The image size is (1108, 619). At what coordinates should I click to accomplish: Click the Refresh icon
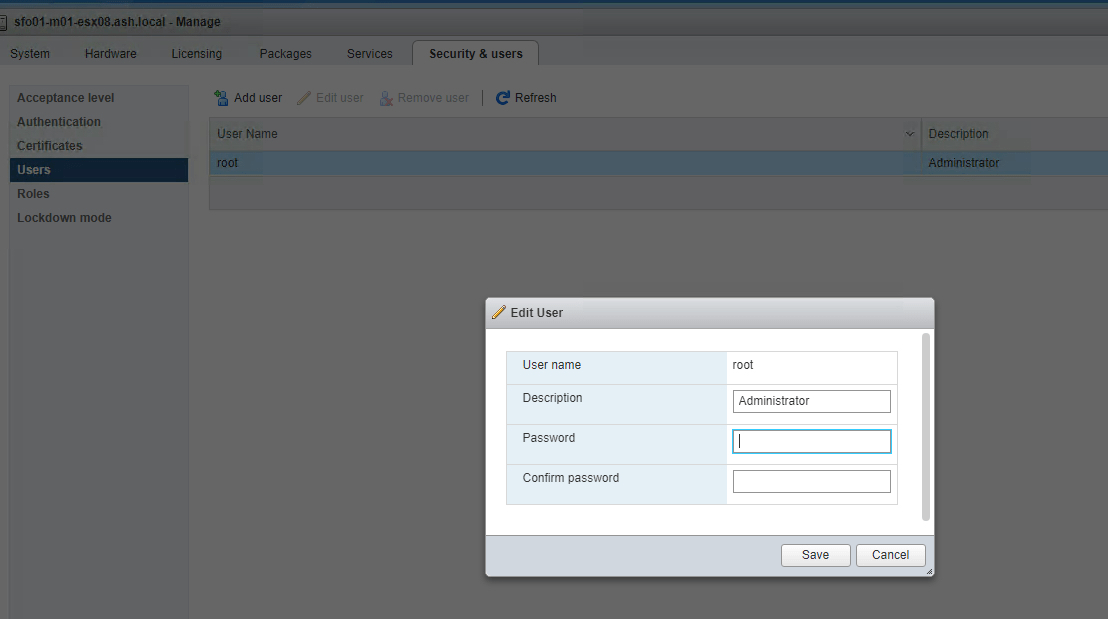pyautogui.click(x=502, y=97)
